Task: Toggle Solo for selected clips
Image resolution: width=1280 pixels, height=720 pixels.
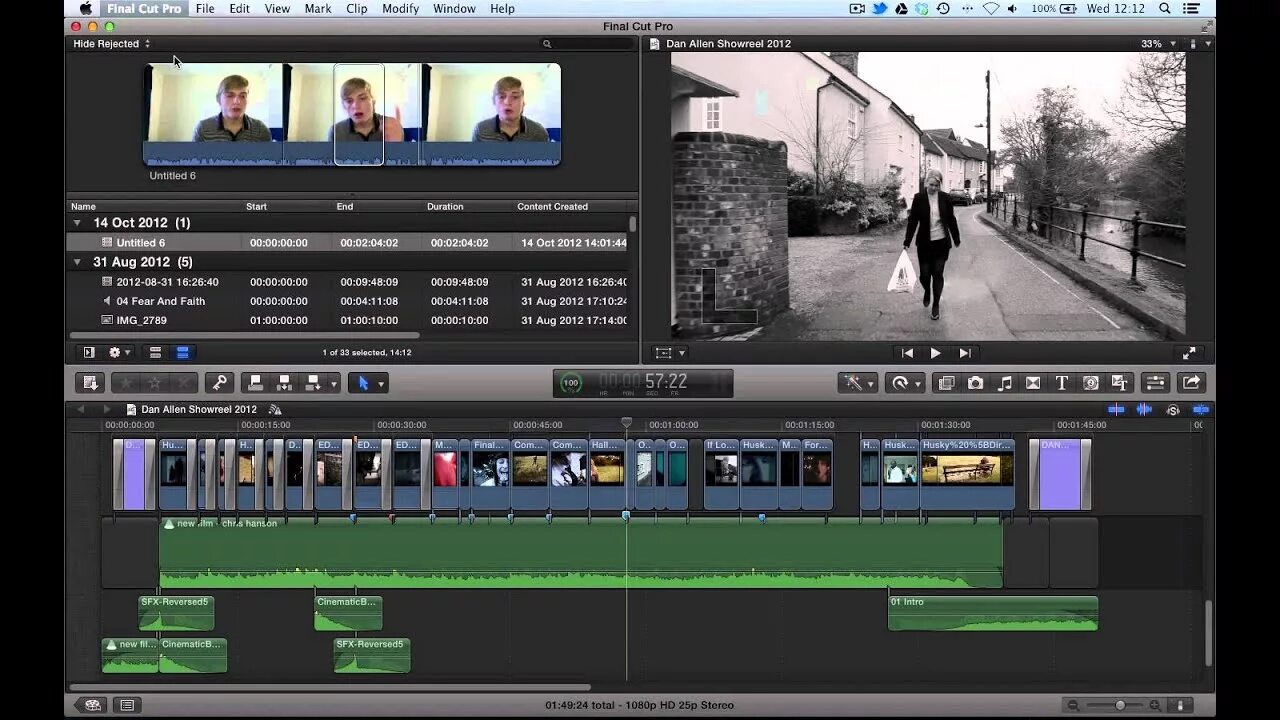Action: 1173,409
